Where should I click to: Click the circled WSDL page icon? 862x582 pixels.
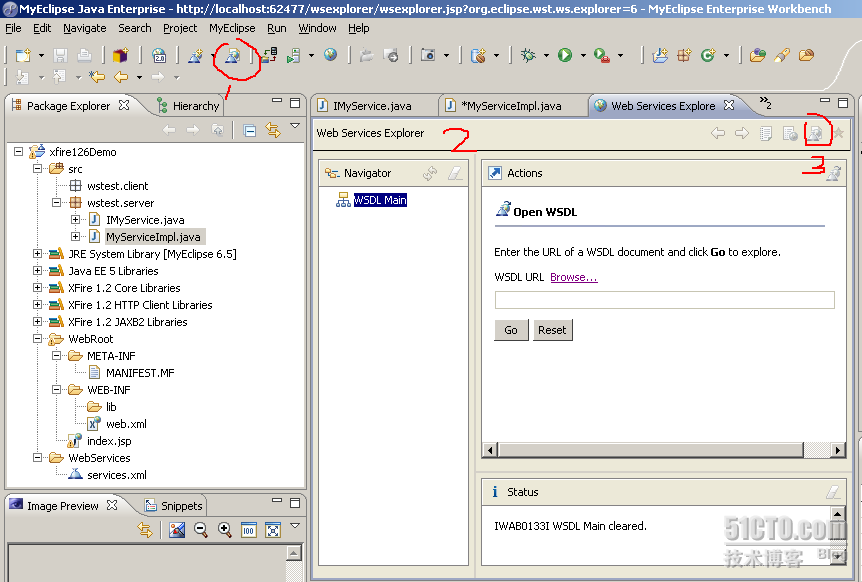coord(815,132)
